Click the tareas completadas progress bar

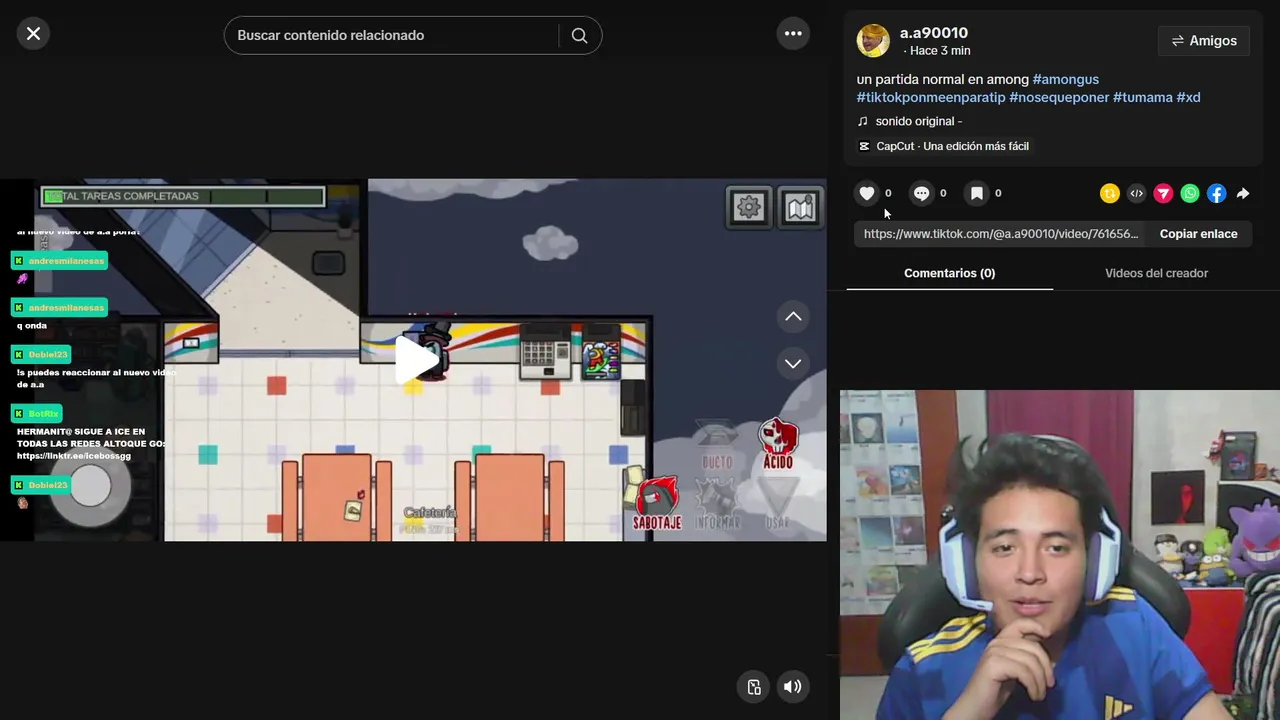183,196
